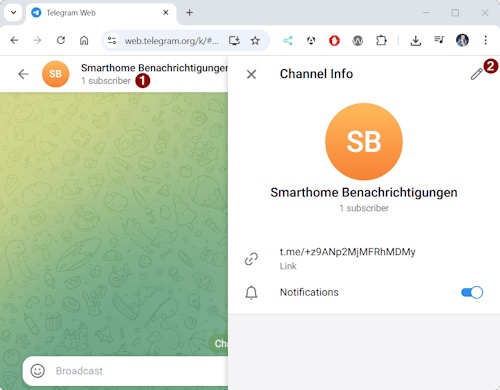Open the tab search dropdown chevron
The height and width of the screenshot is (390, 500).
pyautogui.click(x=13, y=13)
